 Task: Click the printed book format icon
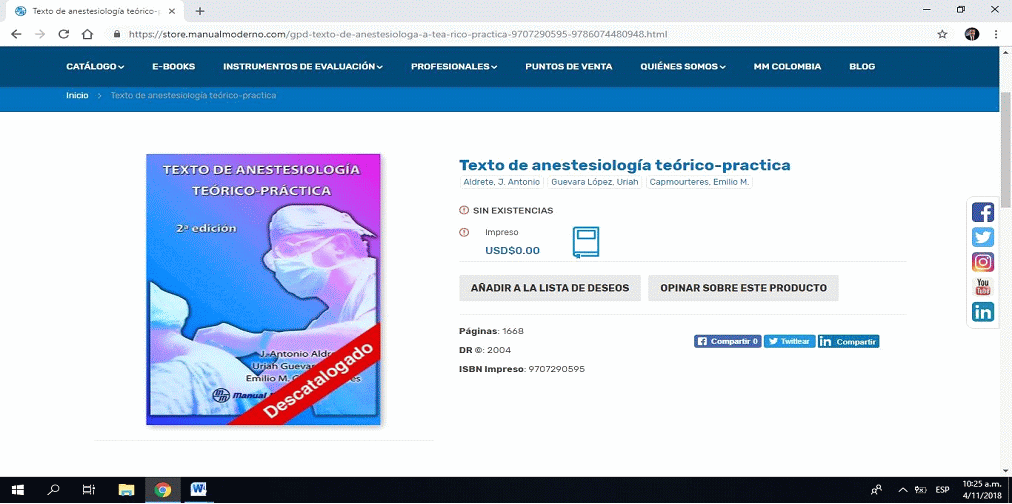click(586, 242)
